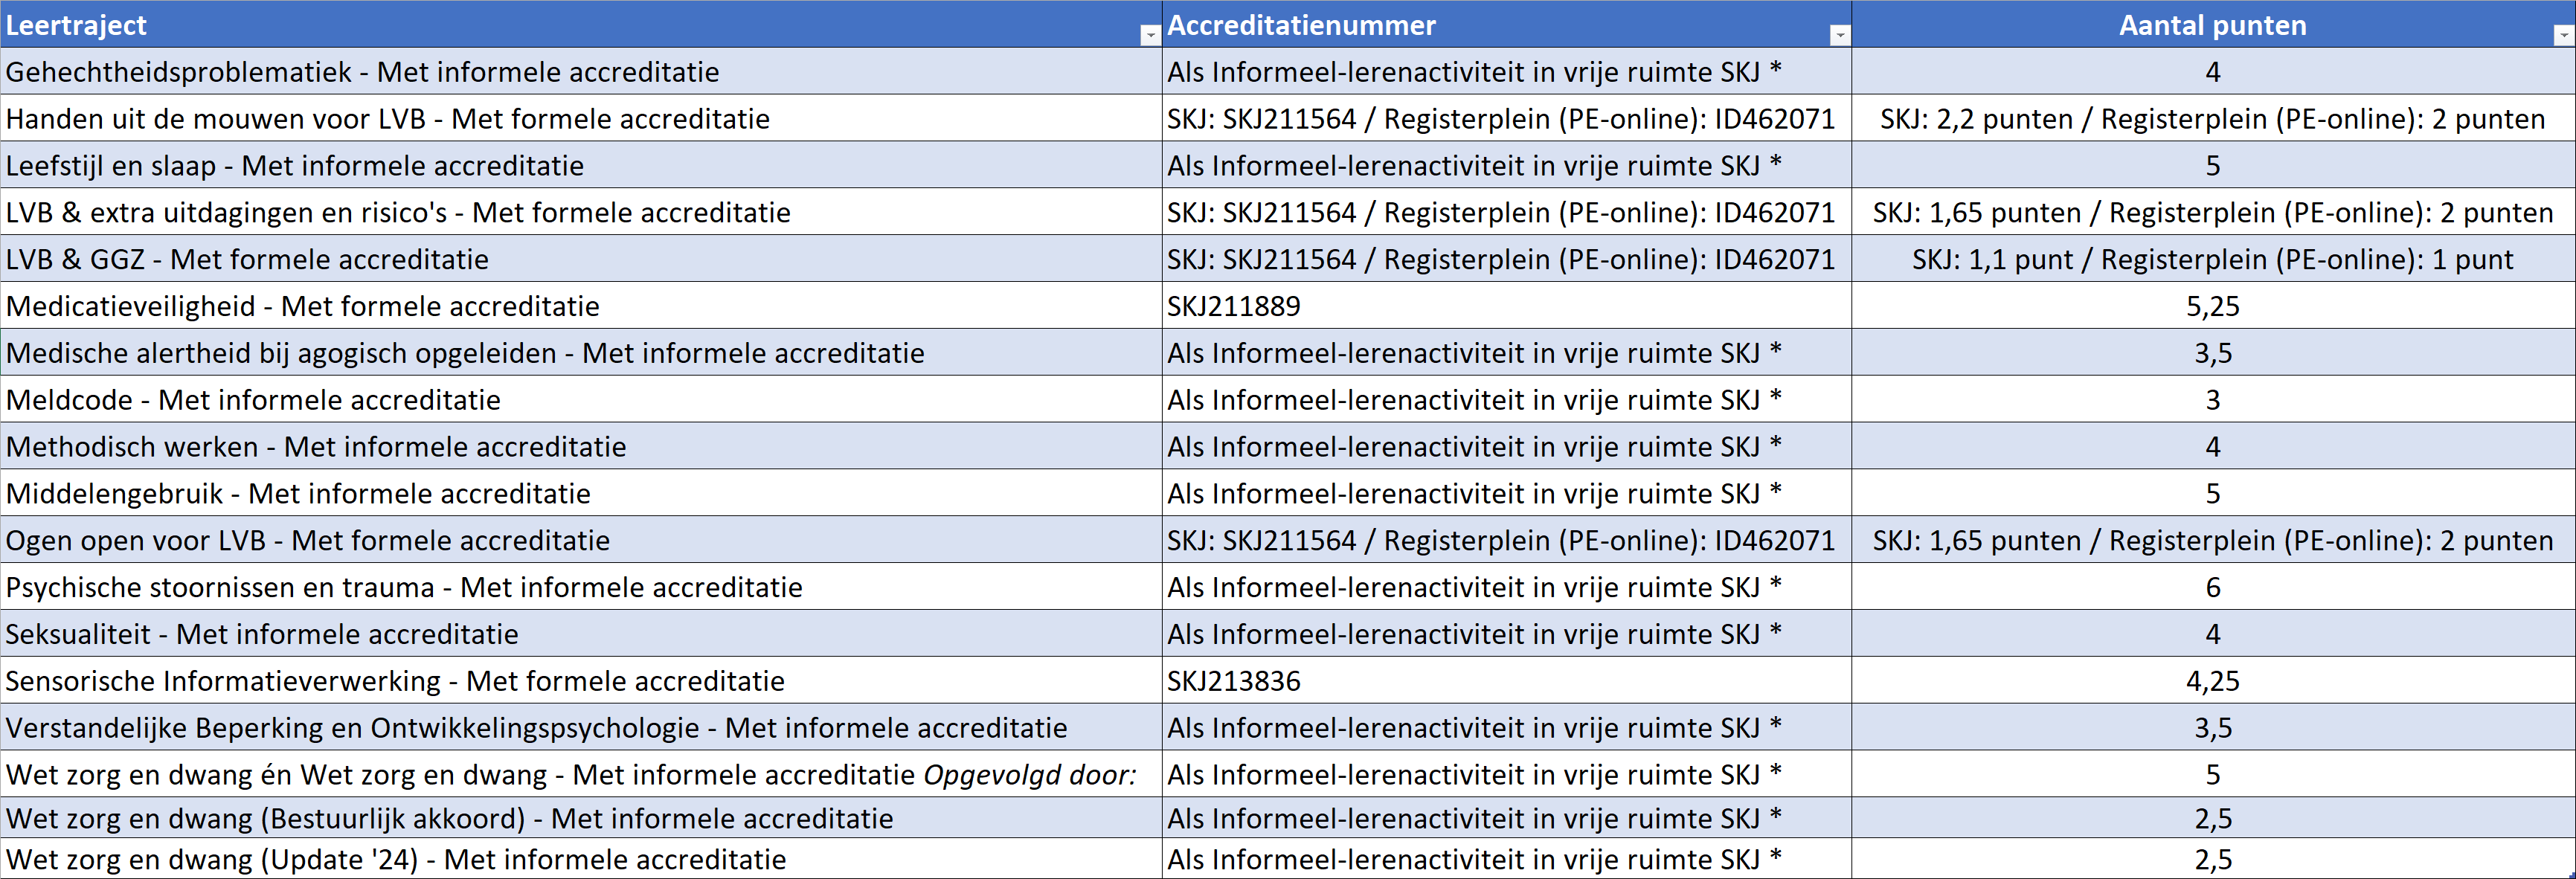This screenshot has height=879, width=2576.
Task: Click the points value 4,25 for Sensorische Informatieverwerking
Action: 2213,681
